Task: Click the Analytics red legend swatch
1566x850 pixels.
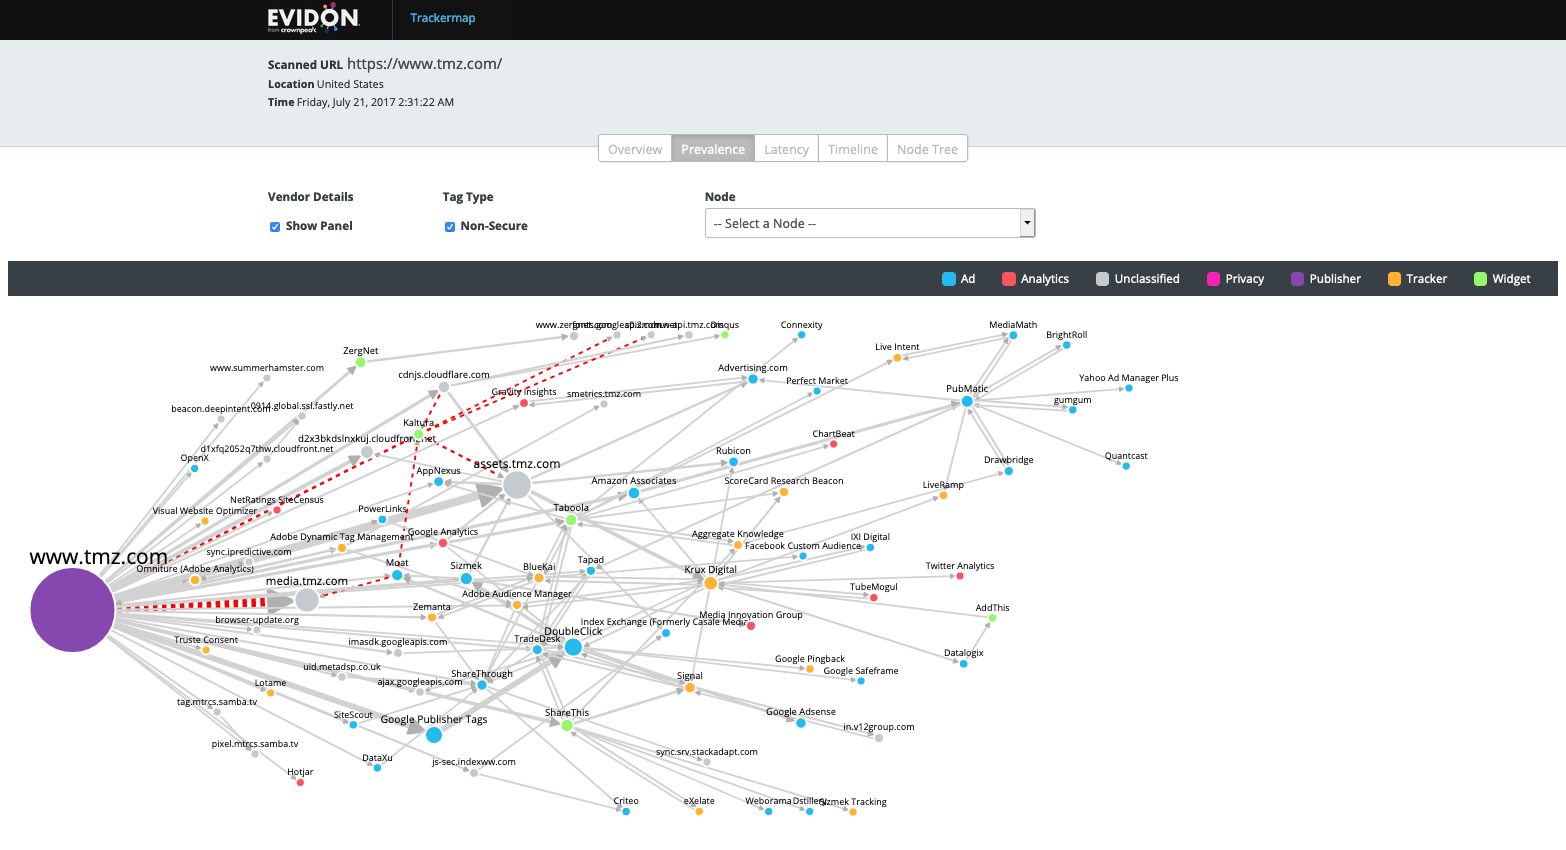Action: click(x=1009, y=279)
